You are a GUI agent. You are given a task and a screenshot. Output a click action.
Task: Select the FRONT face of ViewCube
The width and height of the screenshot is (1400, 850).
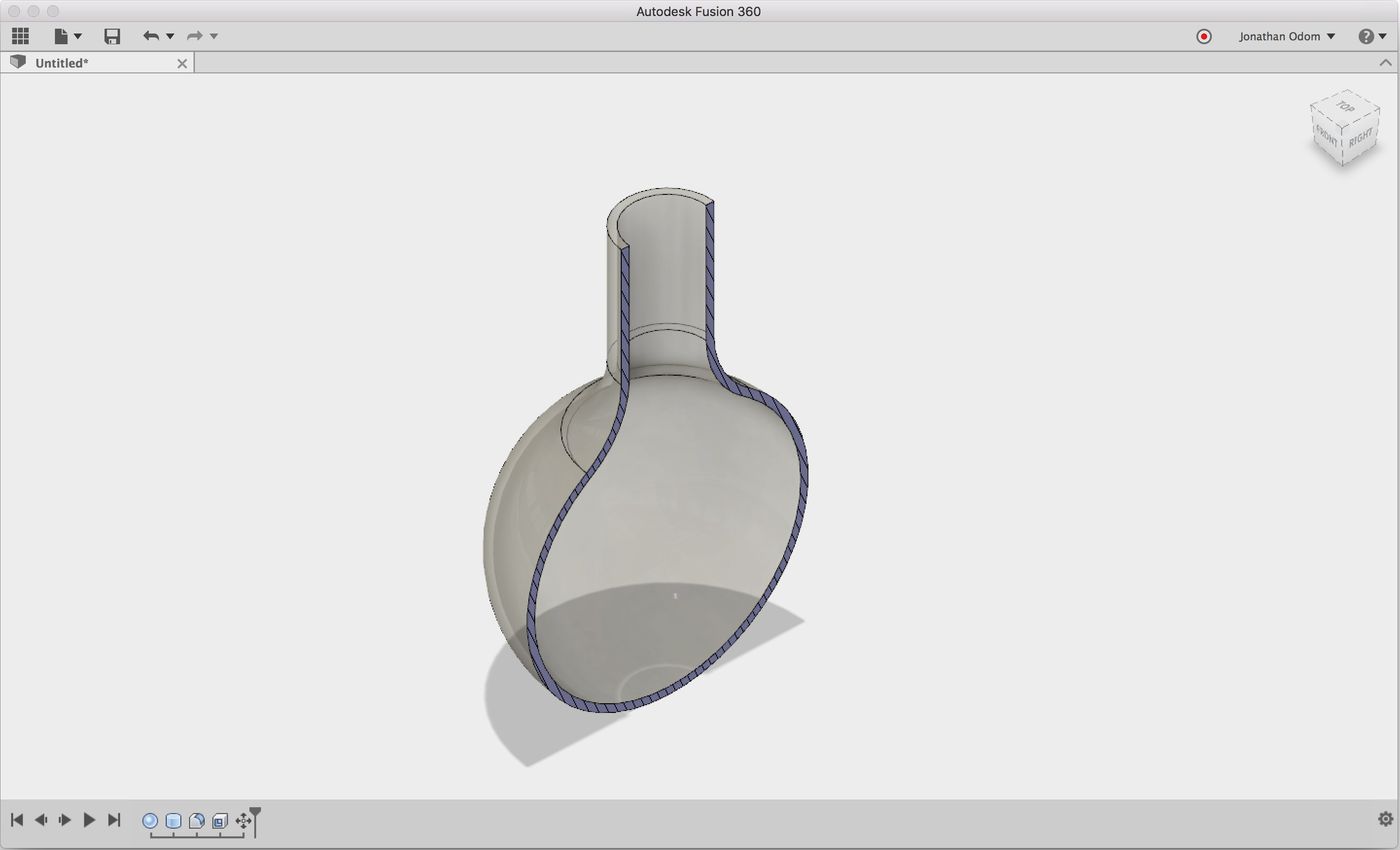tap(1327, 135)
